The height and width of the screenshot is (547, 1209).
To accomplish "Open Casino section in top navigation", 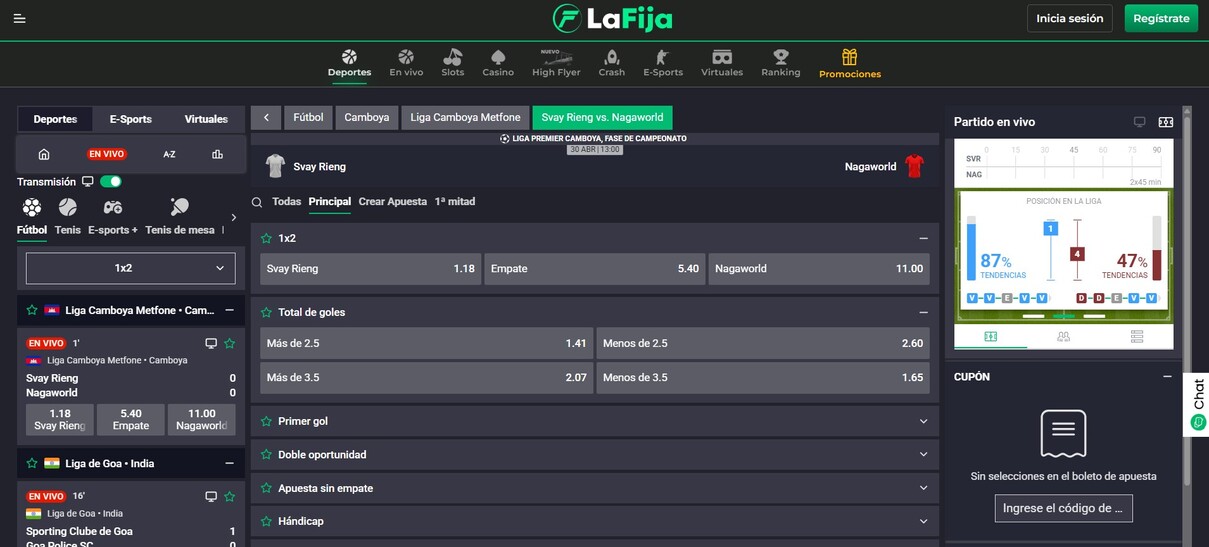I will tap(498, 63).
